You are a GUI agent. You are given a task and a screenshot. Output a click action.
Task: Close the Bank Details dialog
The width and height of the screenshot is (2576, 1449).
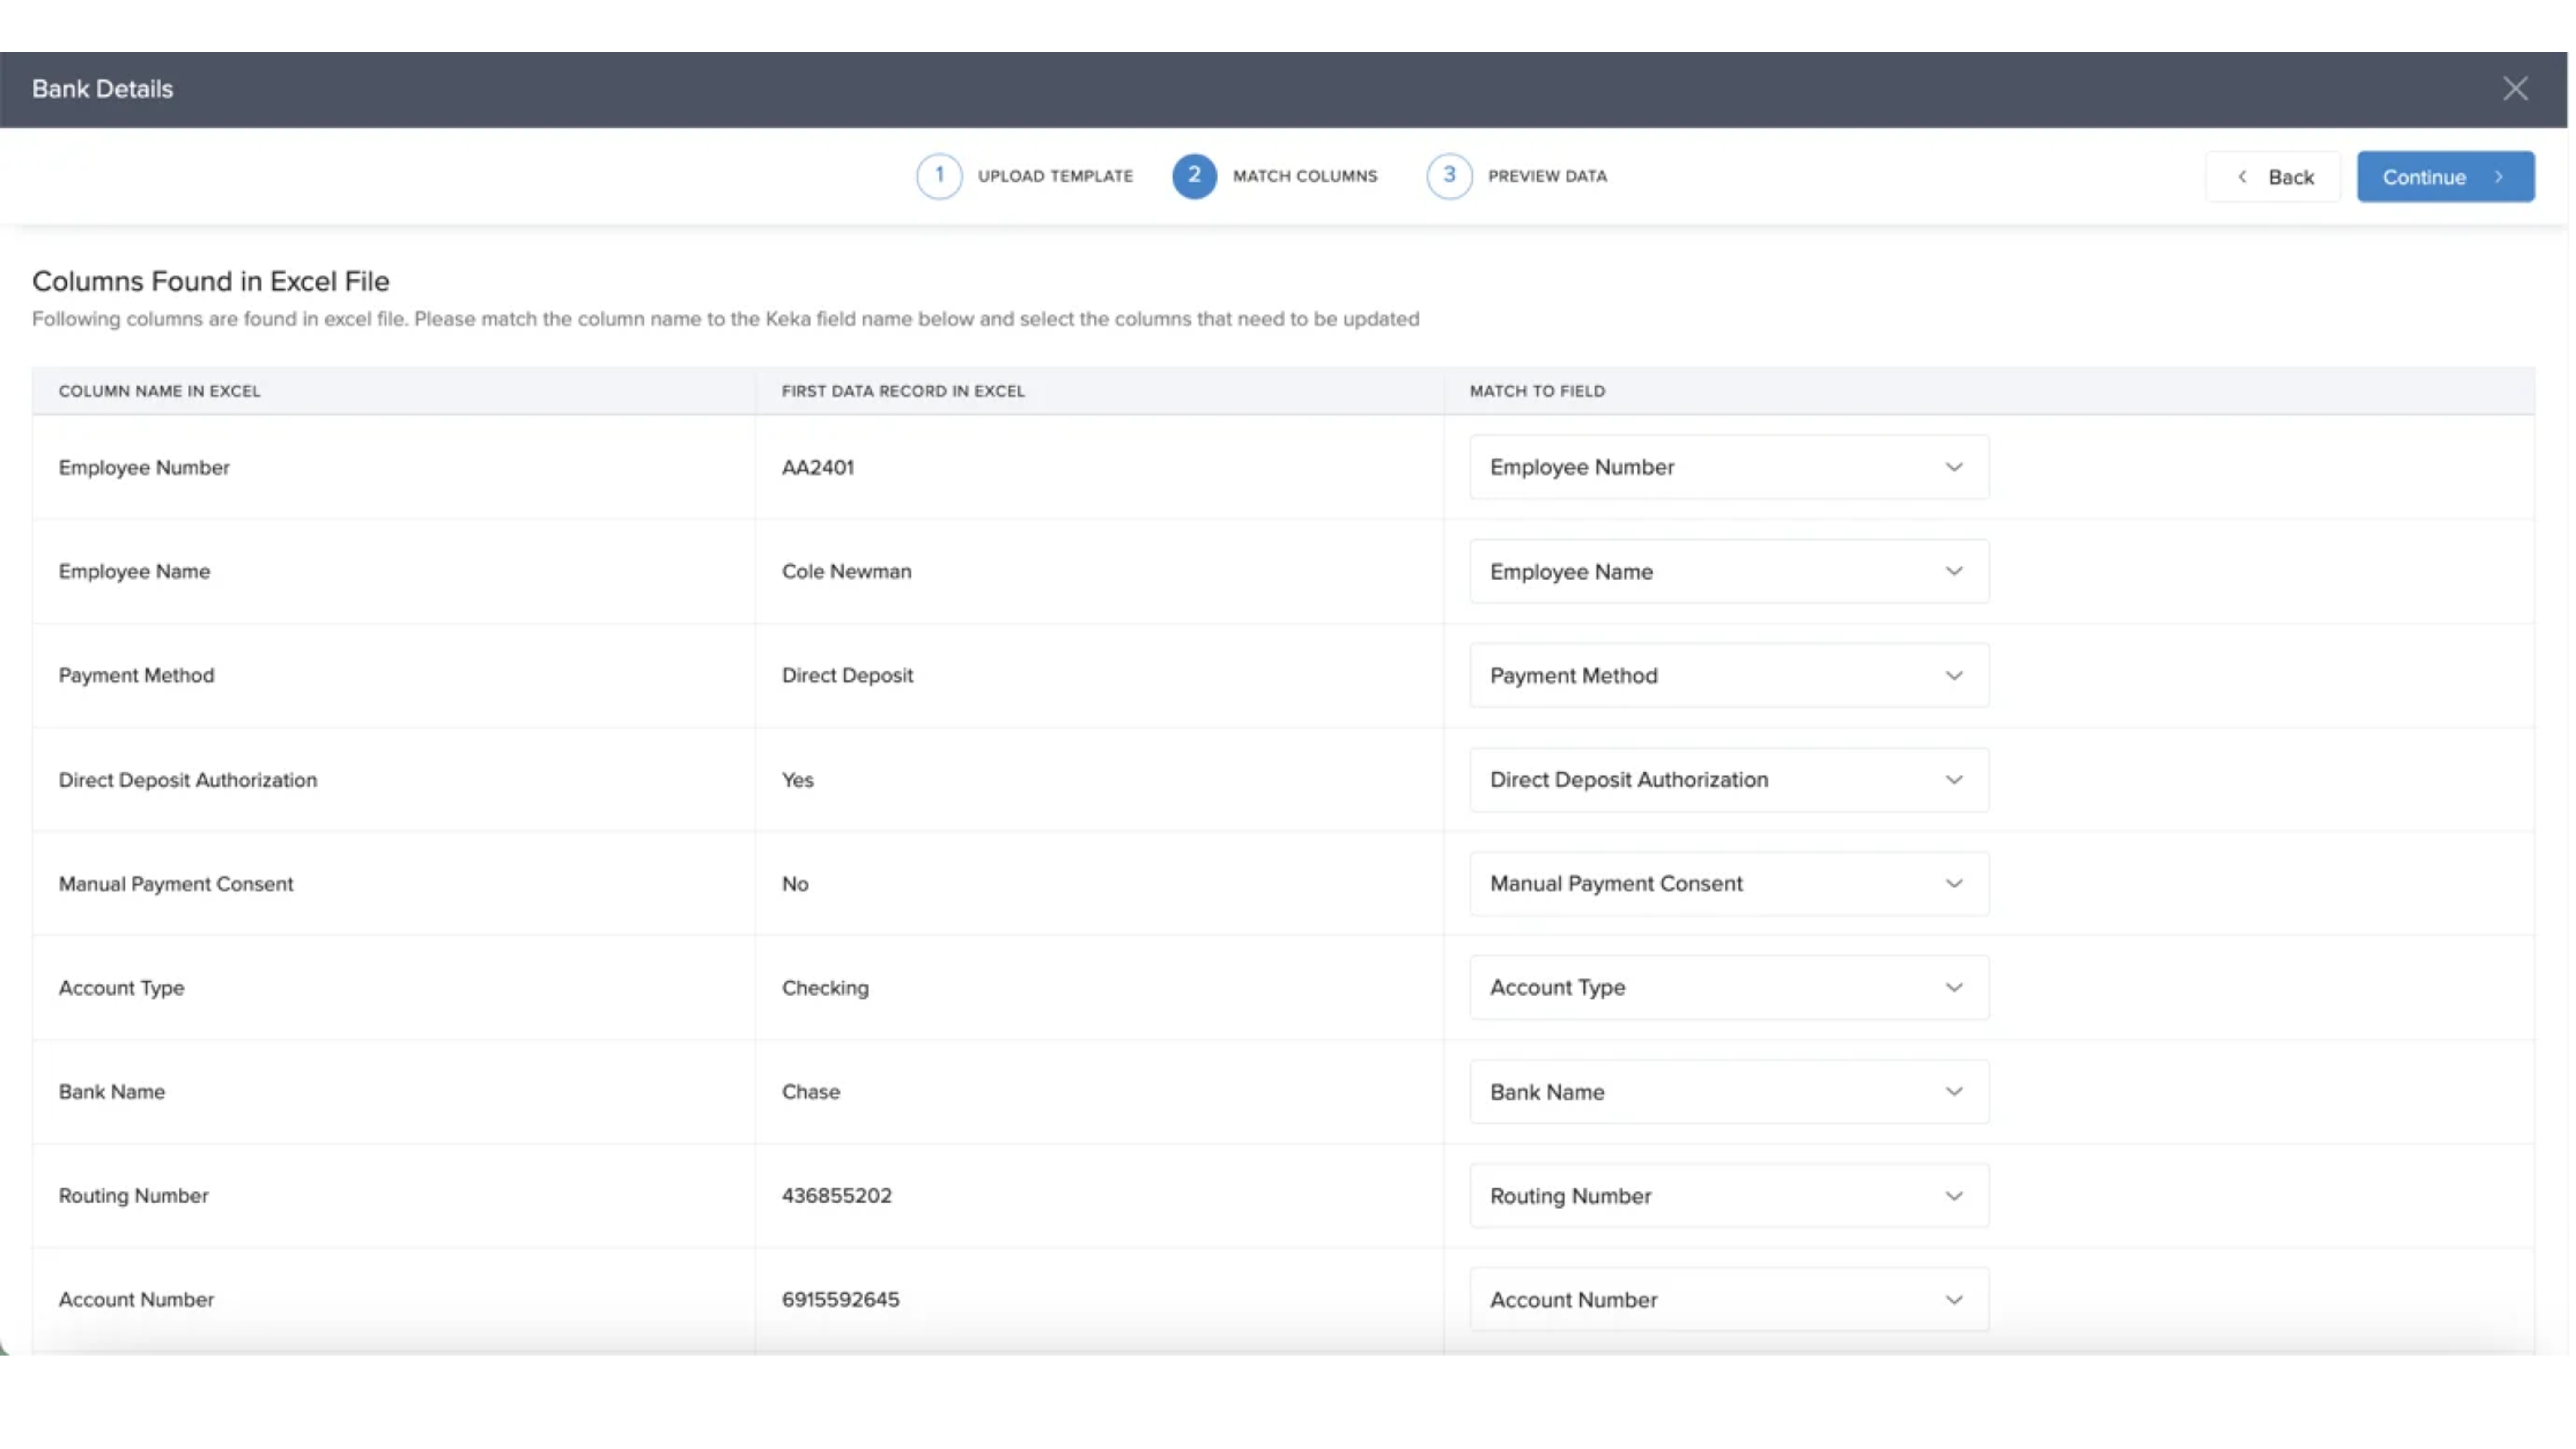point(2514,89)
